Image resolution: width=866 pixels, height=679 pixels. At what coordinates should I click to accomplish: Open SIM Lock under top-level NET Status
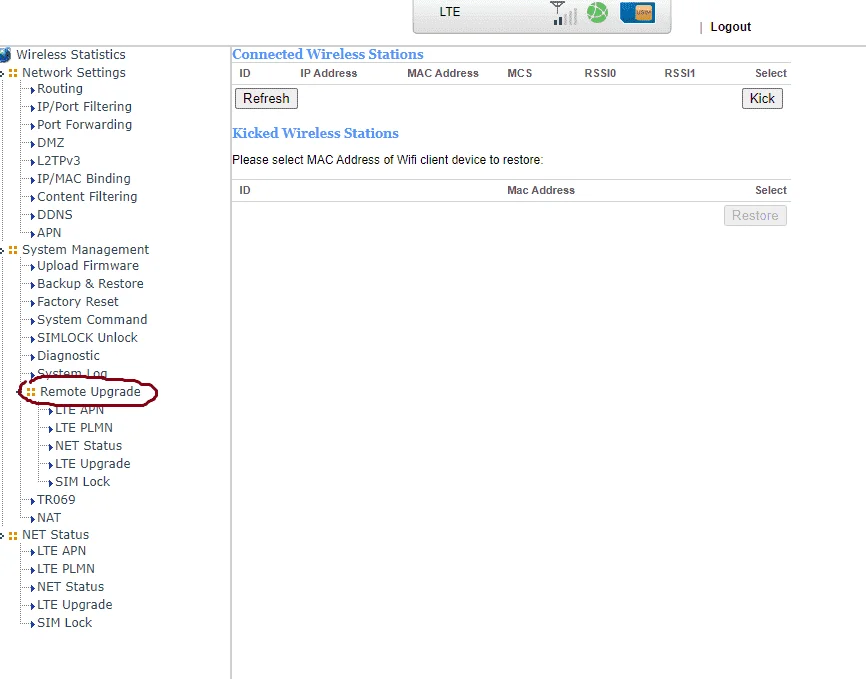(65, 623)
